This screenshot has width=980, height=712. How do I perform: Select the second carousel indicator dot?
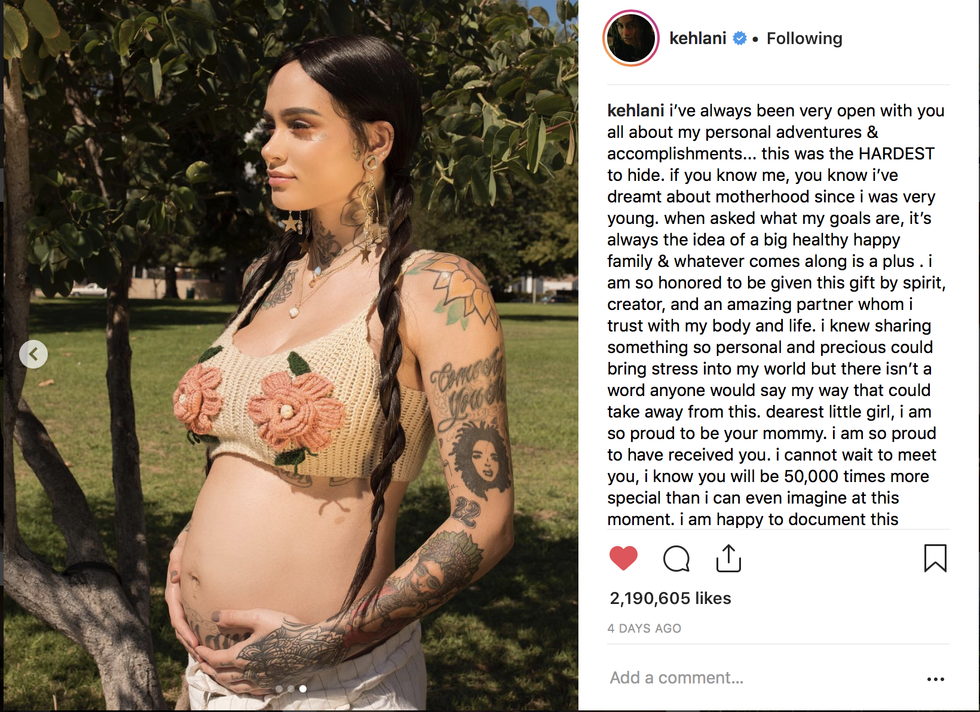click(291, 689)
